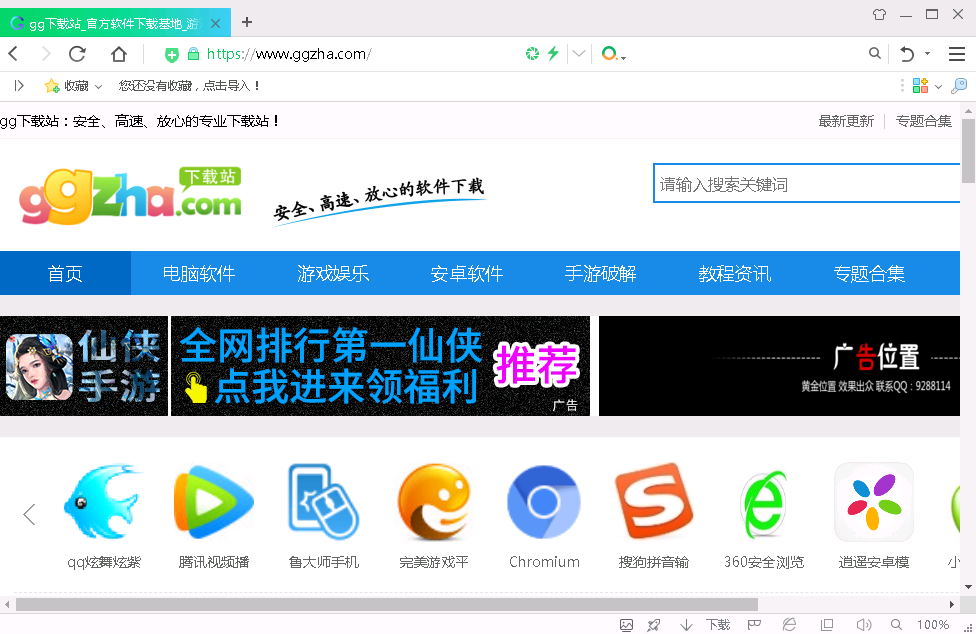Click the import favorites hint link
This screenshot has width=976, height=634.
tap(189, 85)
